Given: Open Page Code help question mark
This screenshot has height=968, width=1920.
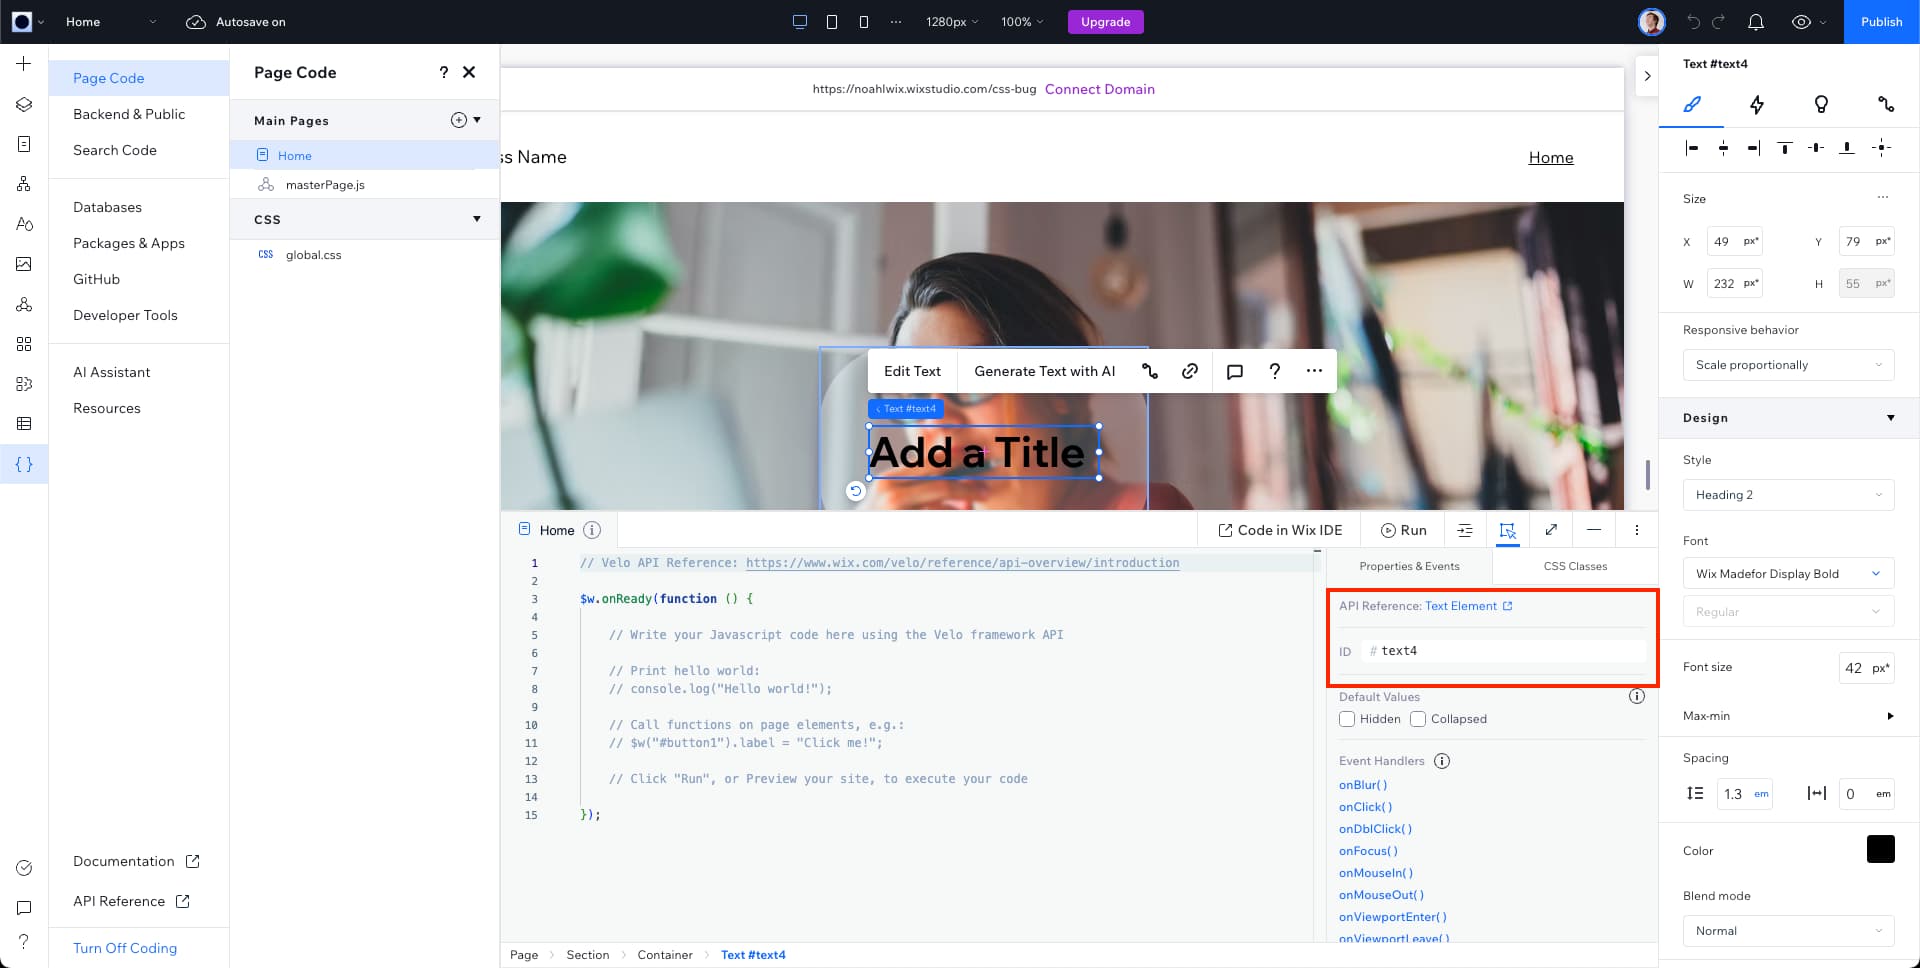Looking at the screenshot, I should click(444, 72).
